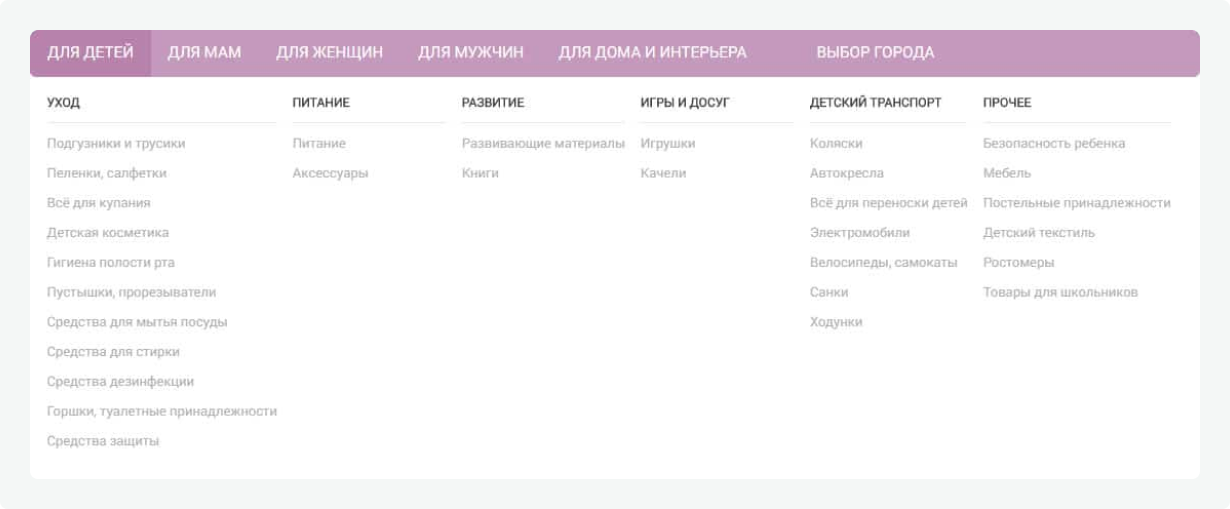Open the Аксессуары link under Питание
Screen dimensions: 1230x509
point(330,174)
